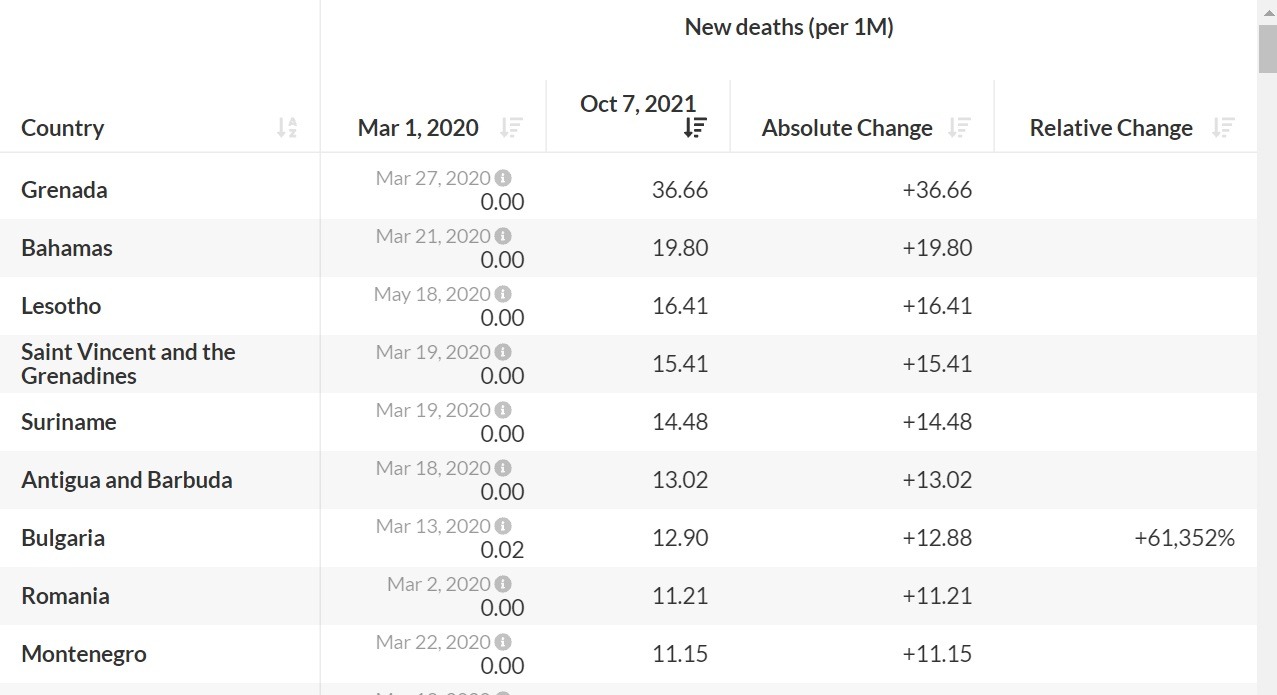1277x695 pixels.
Task: Click the Oct 7, 2021 sort icon
Action: coord(695,128)
